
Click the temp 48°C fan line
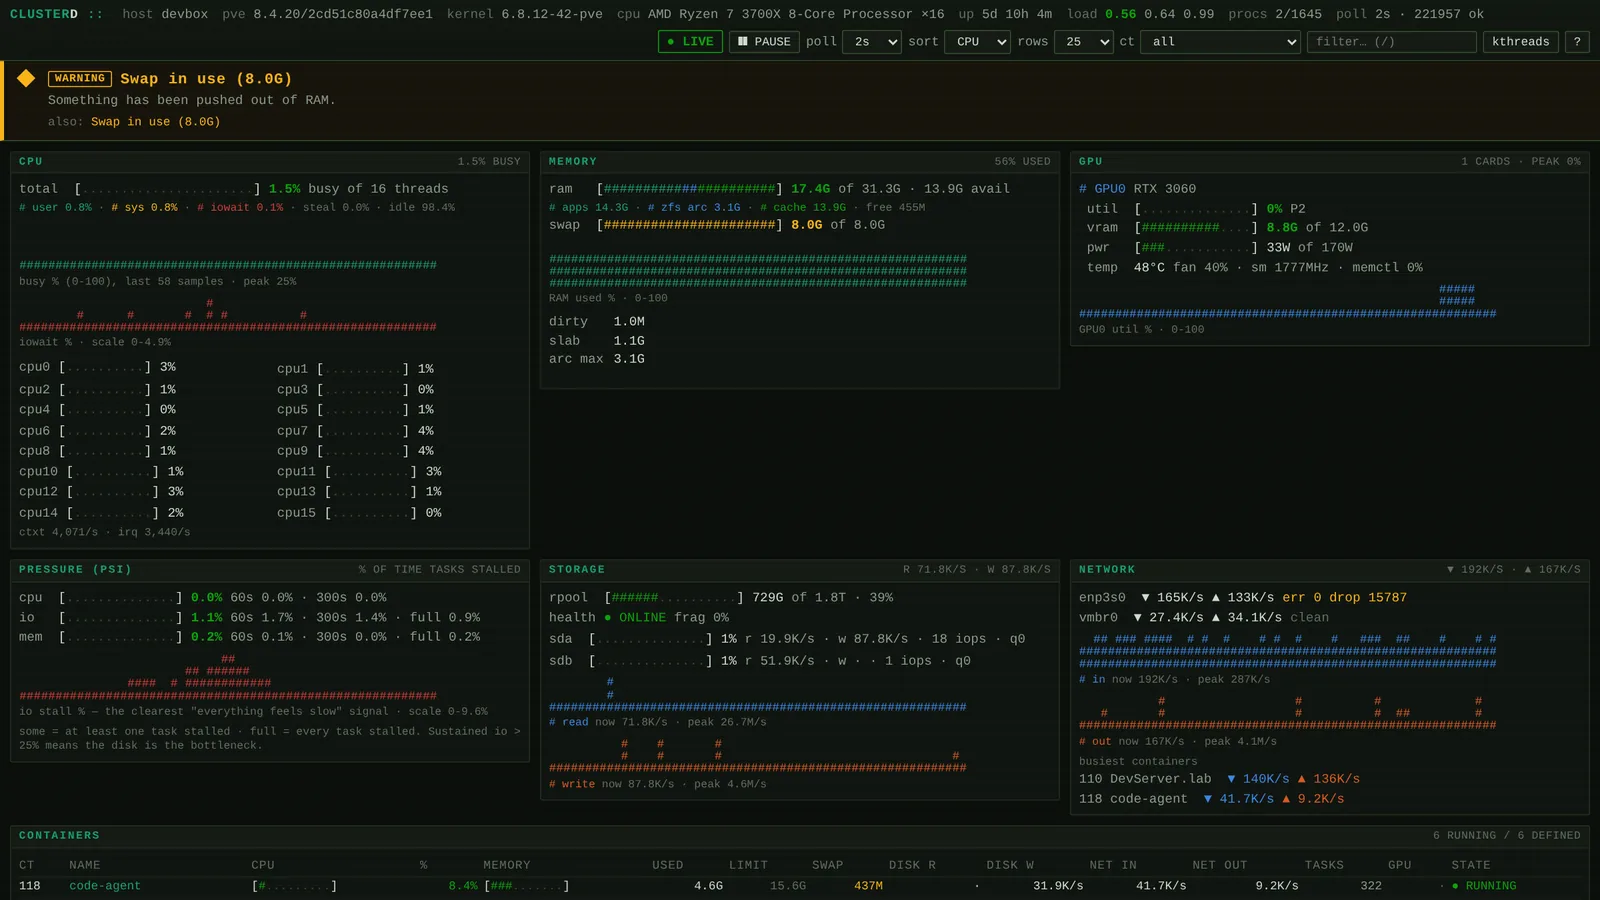(x=1254, y=268)
